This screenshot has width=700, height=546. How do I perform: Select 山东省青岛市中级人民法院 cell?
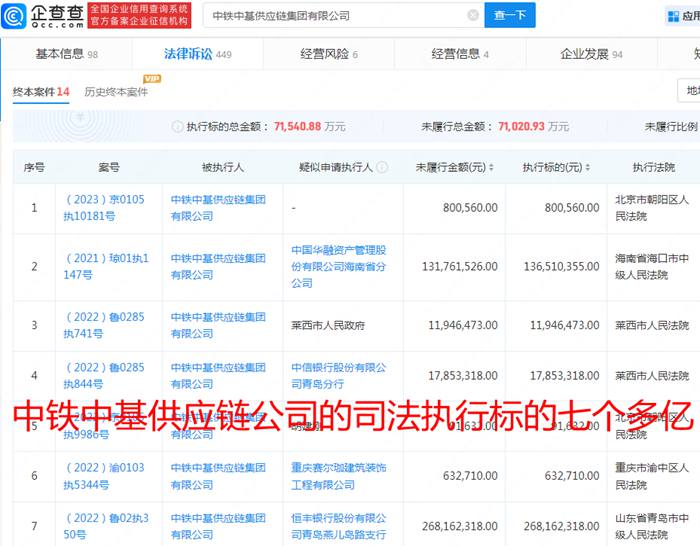[652, 526]
